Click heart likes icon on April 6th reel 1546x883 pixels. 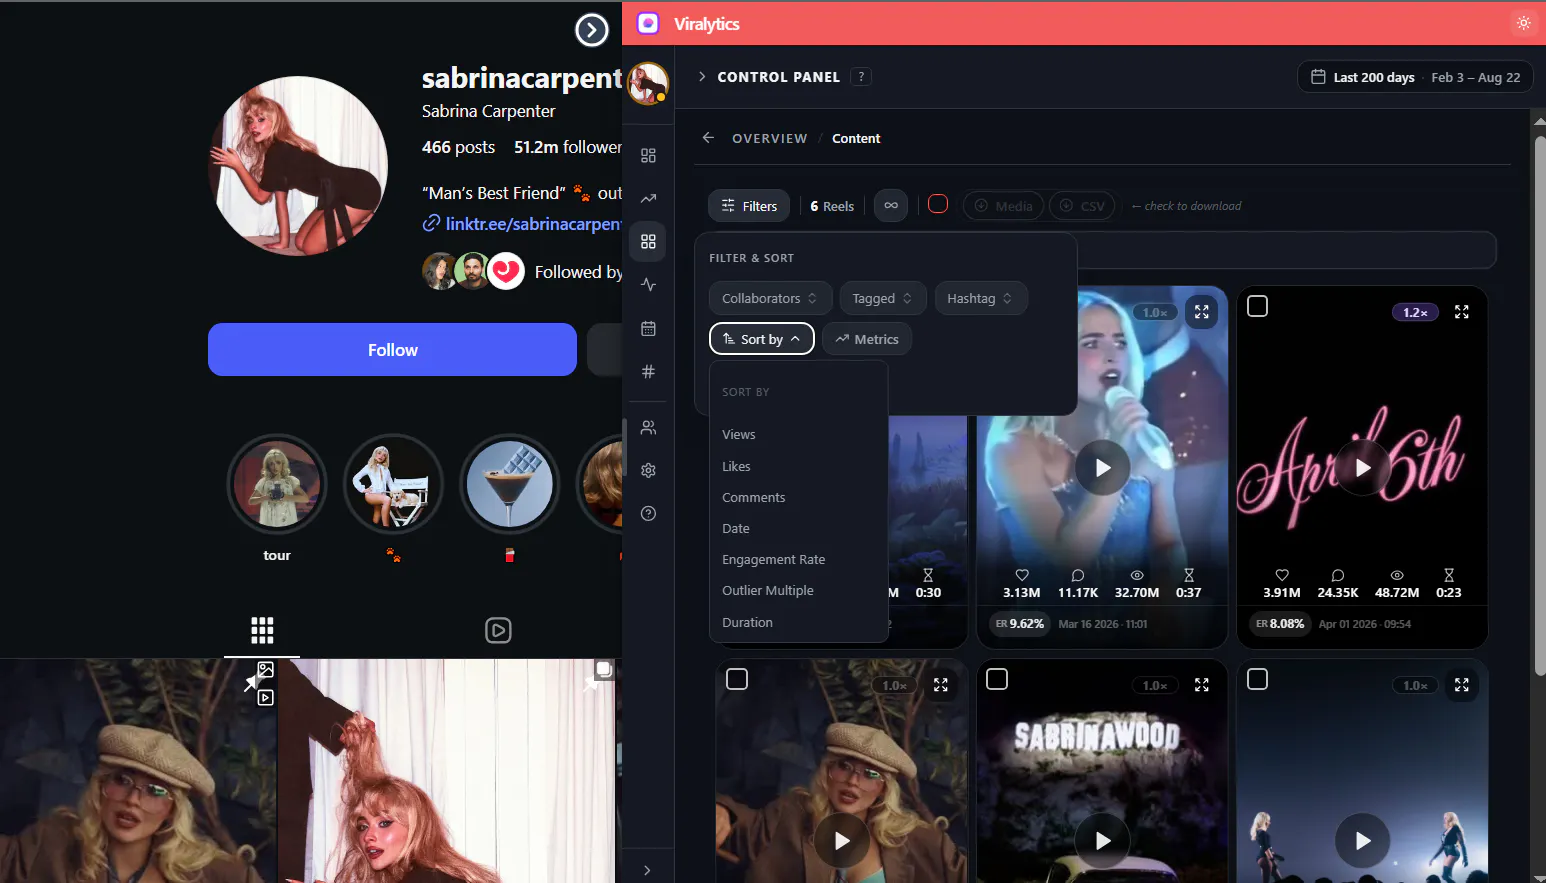pyautogui.click(x=1282, y=575)
